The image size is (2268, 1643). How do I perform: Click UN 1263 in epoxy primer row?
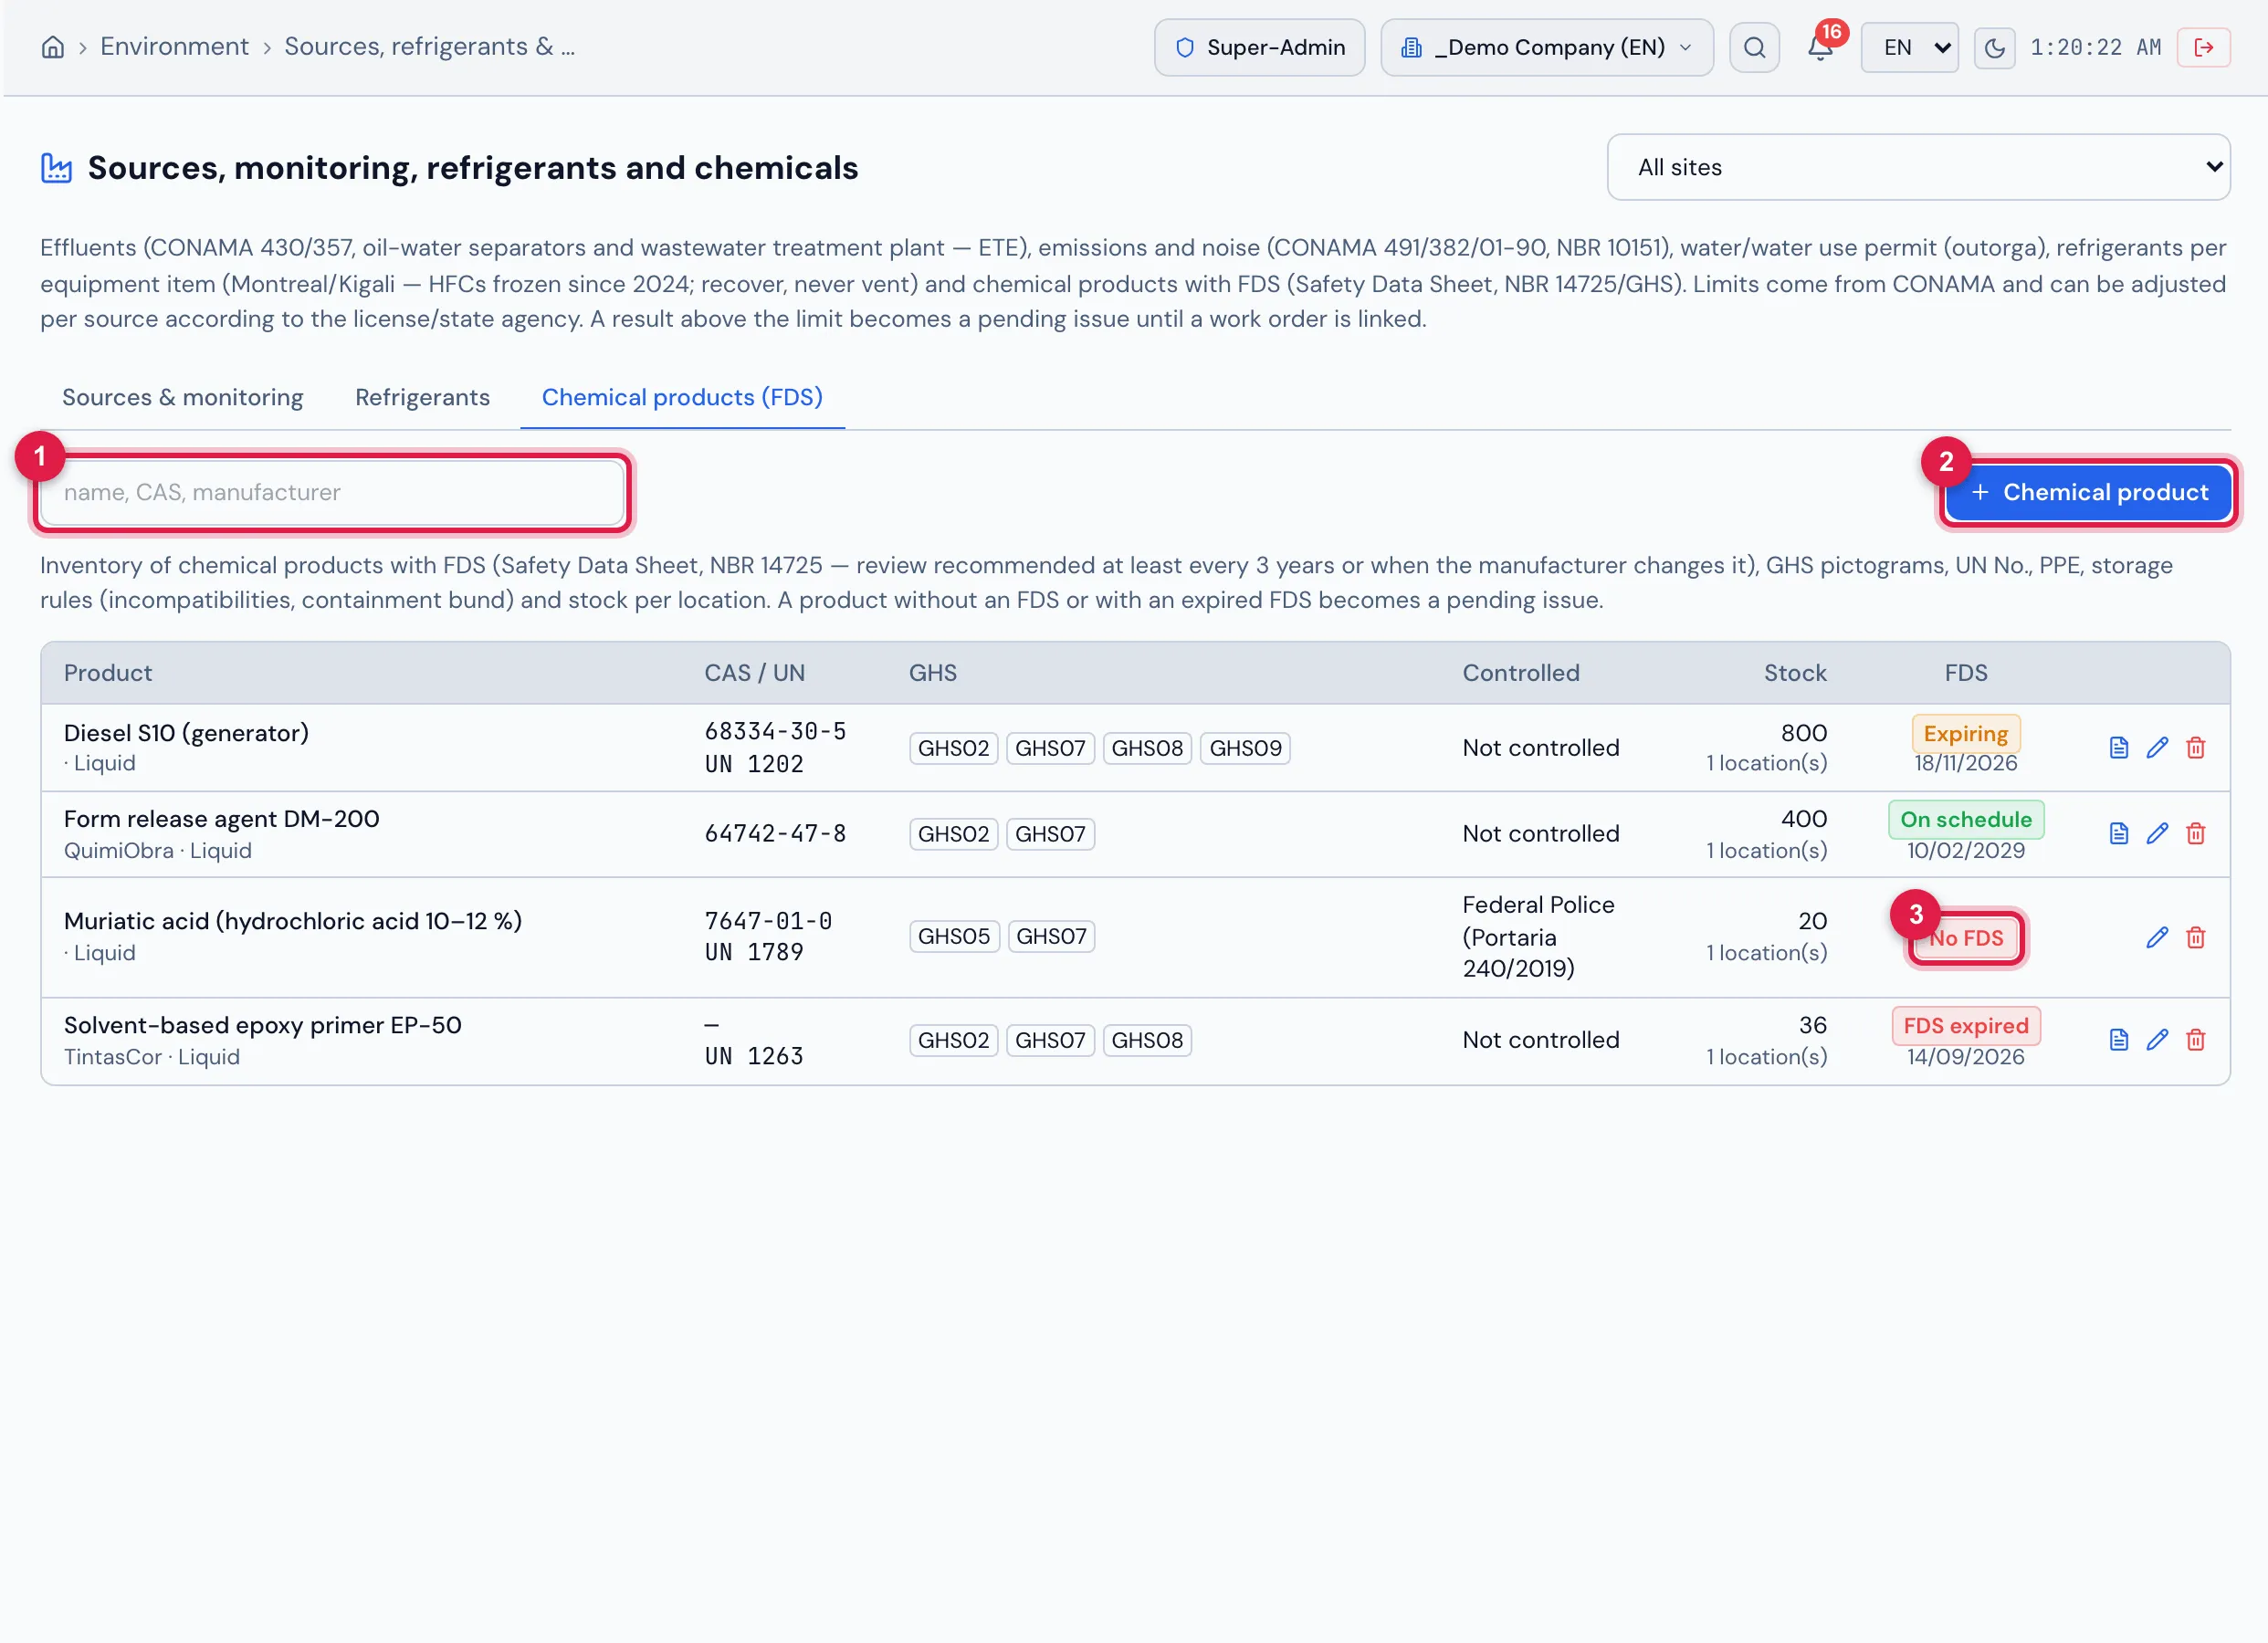(754, 1056)
